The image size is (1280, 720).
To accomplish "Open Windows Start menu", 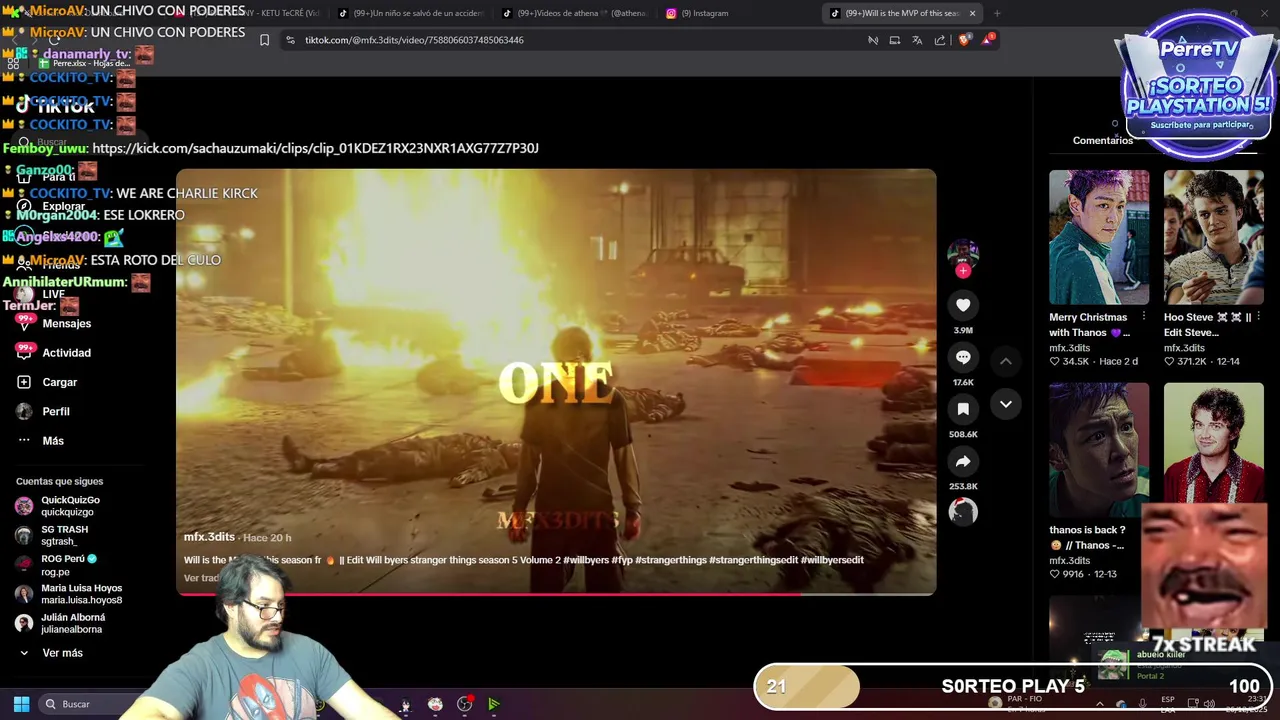I will click(21, 704).
